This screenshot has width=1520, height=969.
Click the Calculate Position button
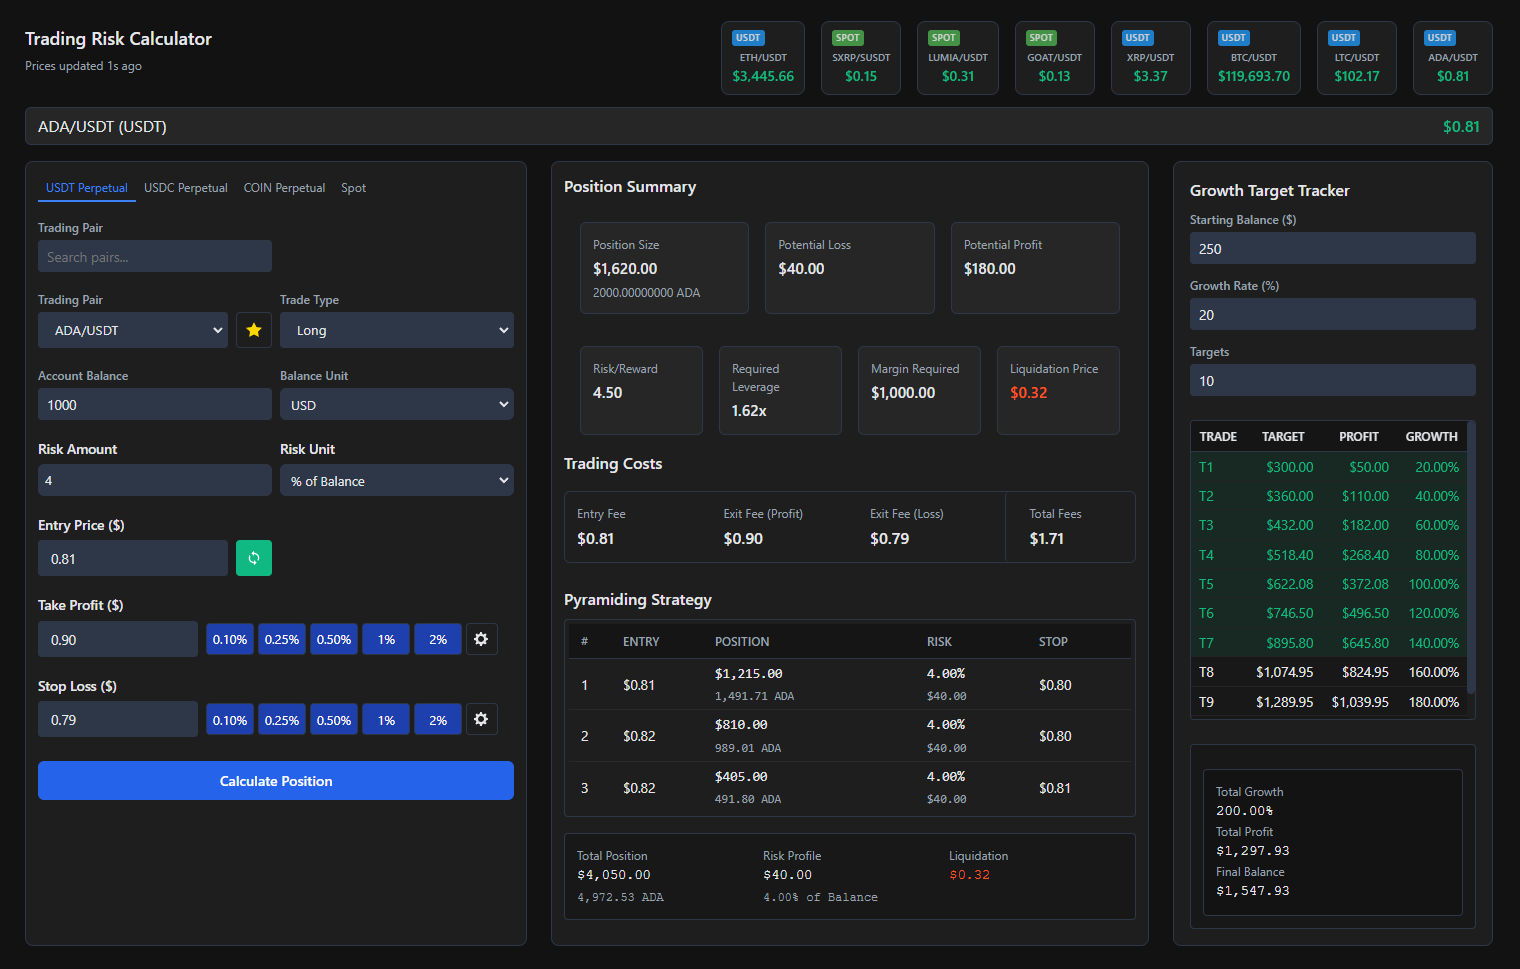[x=275, y=780]
